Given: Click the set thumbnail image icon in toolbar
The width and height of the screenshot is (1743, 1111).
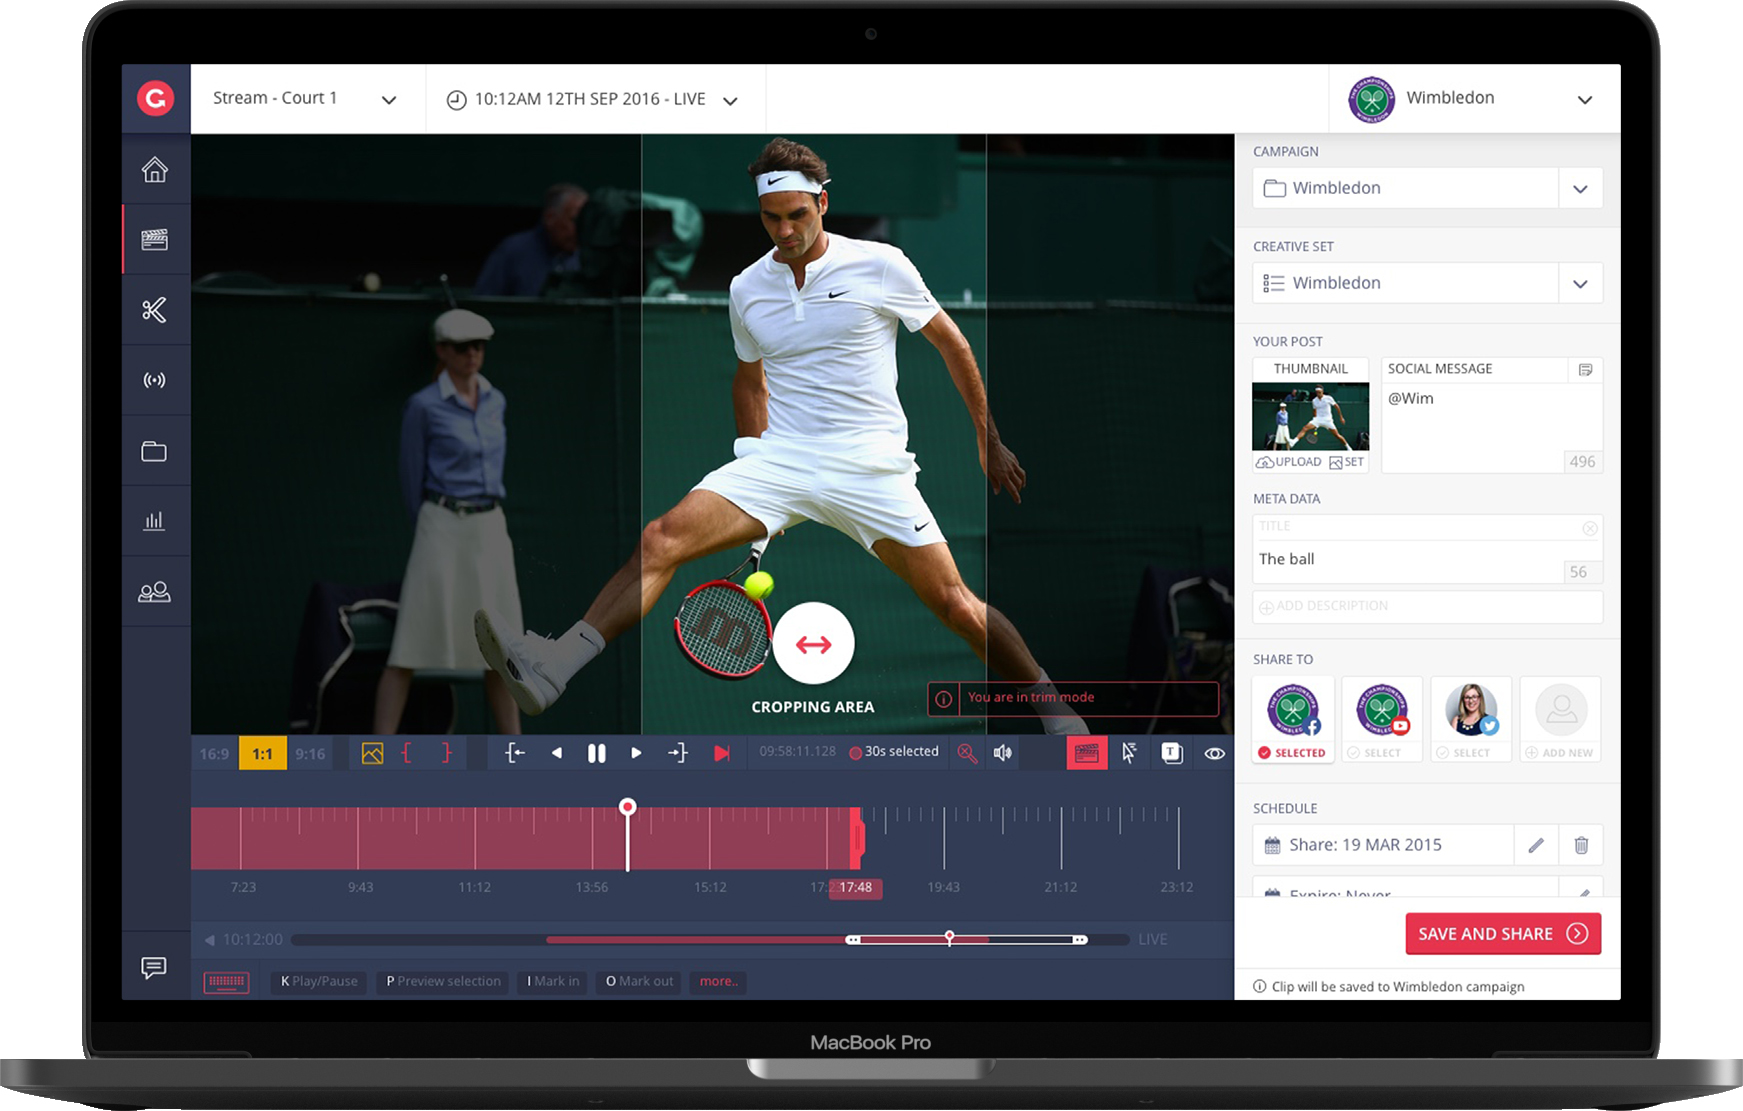Looking at the screenshot, I should point(372,753).
